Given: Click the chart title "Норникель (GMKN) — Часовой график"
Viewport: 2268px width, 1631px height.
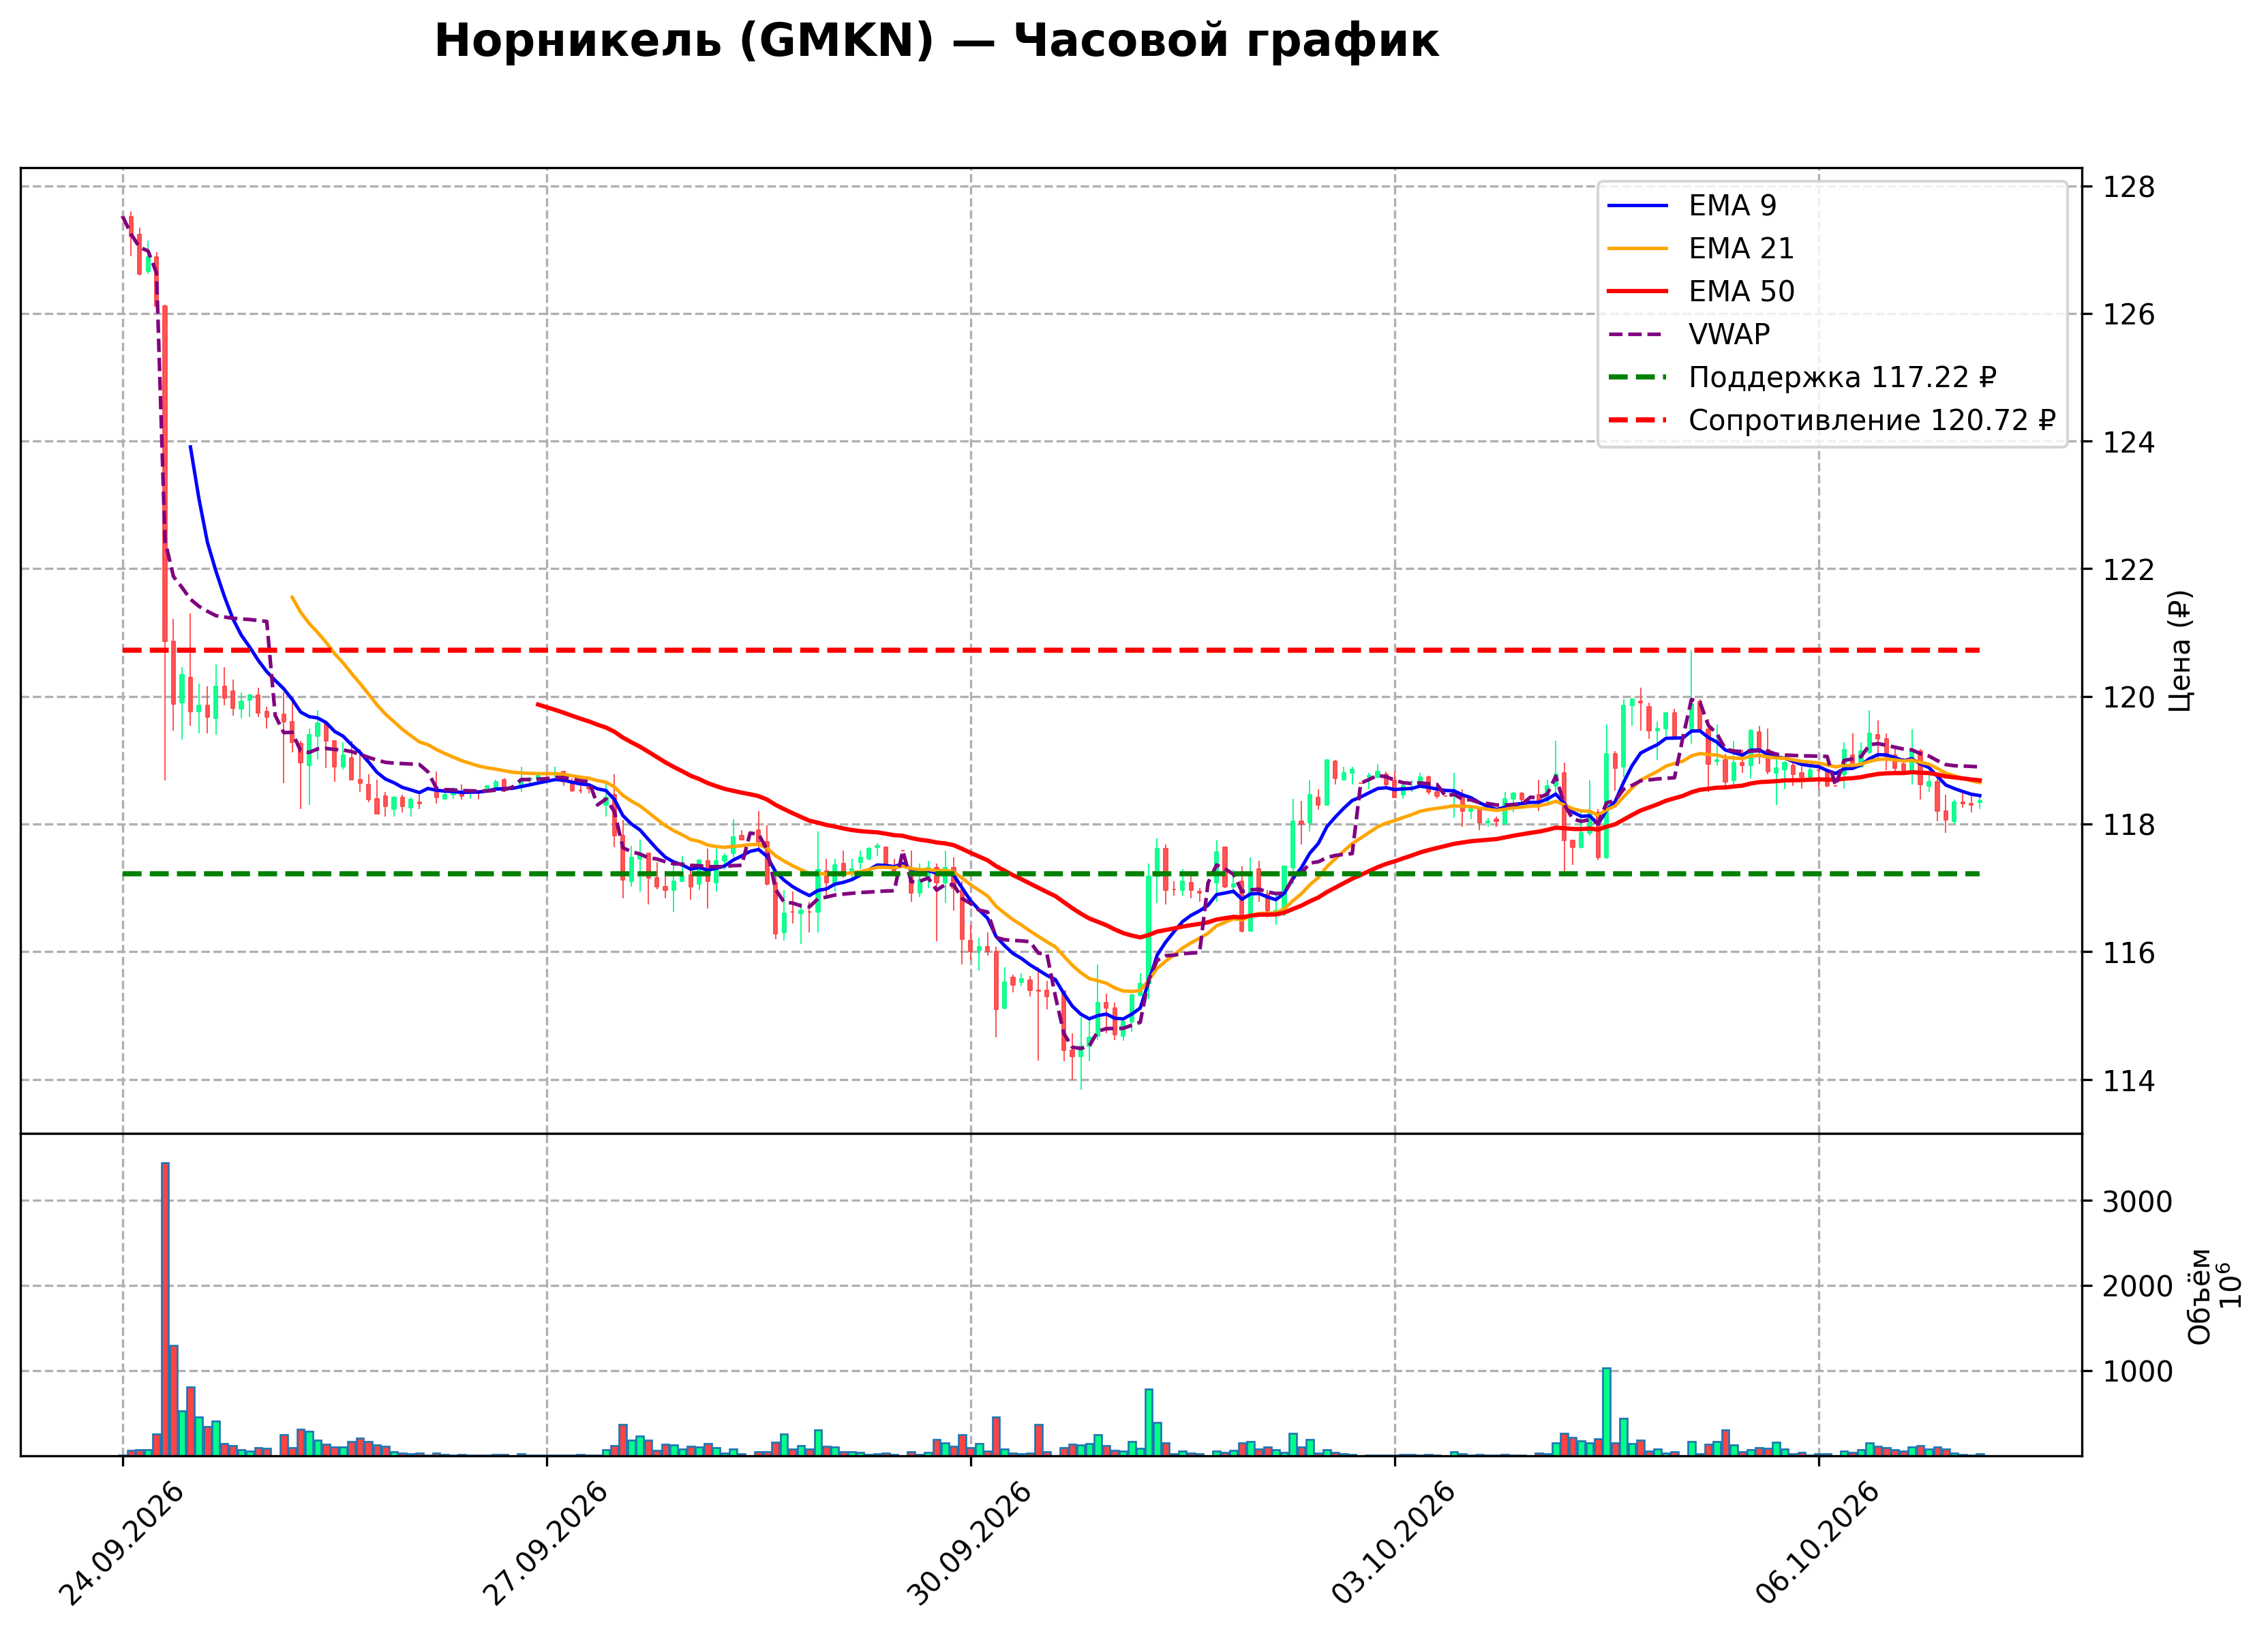Looking at the screenshot, I should (936, 42).
